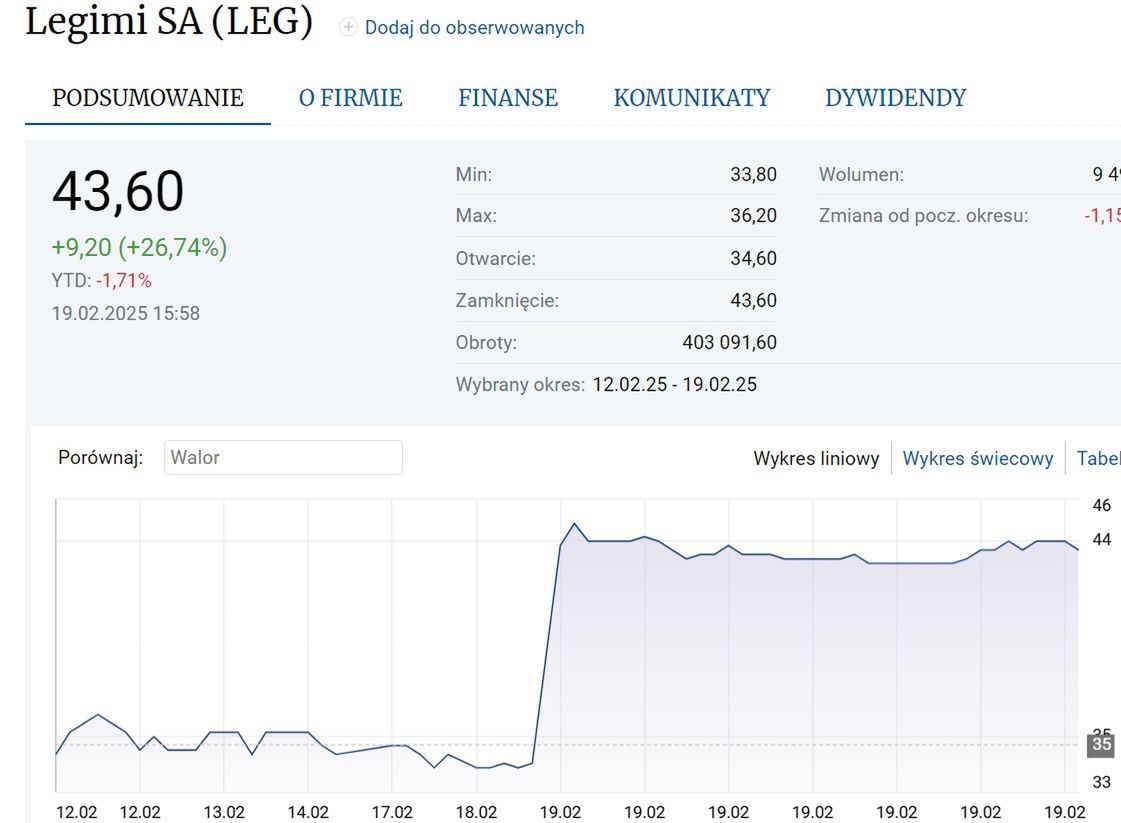The width and height of the screenshot is (1121, 823).
Task: Click the selected period 12.02.25 - 19.02.25
Action: [675, 385]
